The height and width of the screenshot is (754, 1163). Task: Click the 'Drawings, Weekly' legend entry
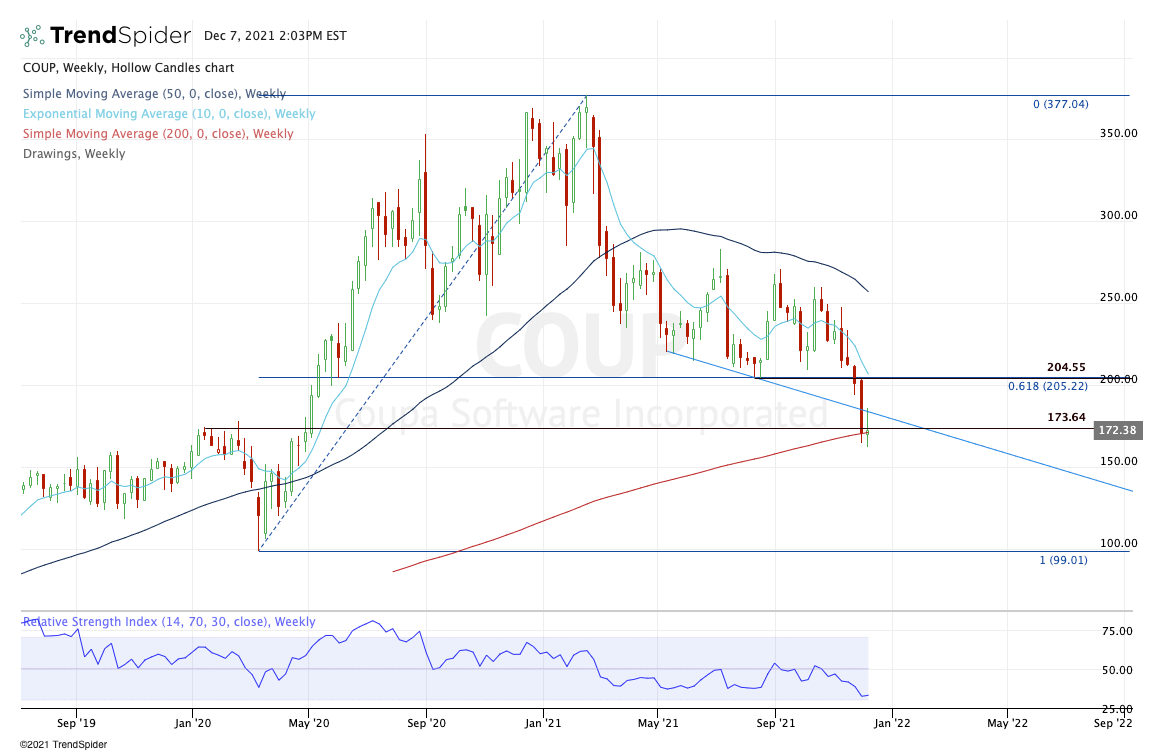tap(74, 153)
